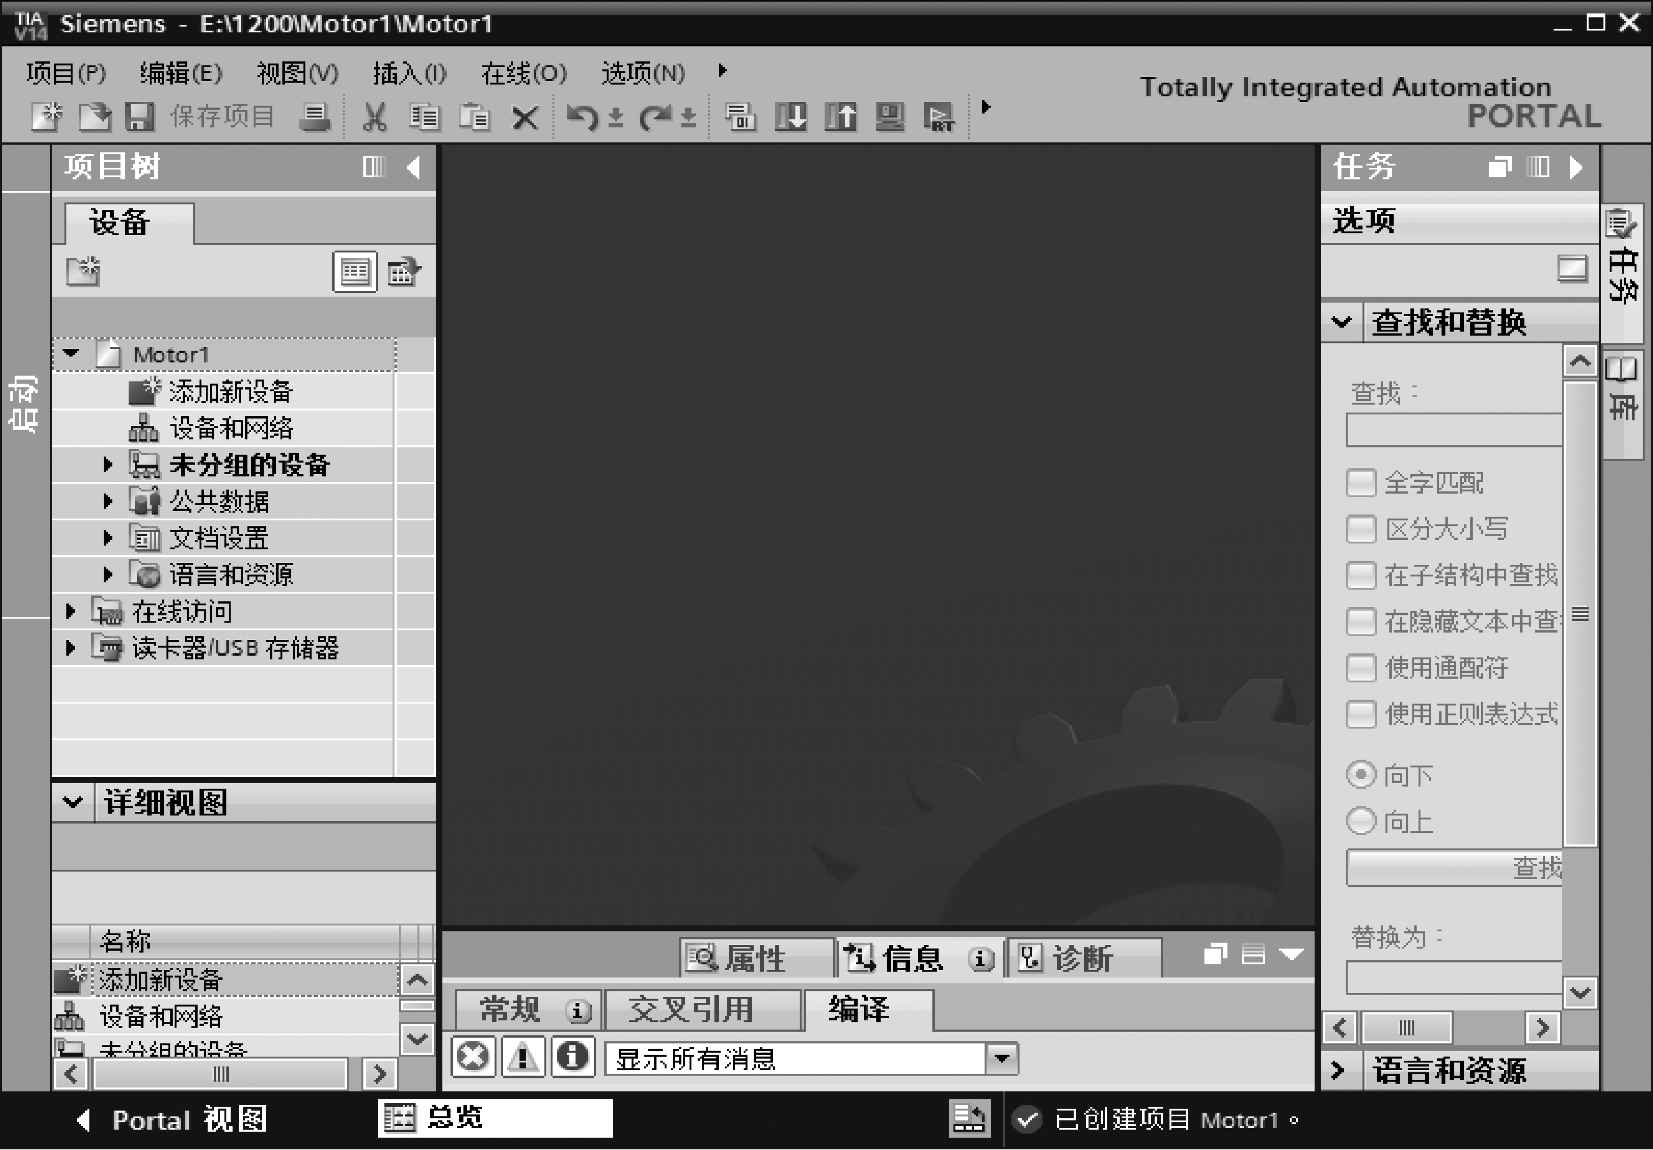
Task: Click the Undo arrow icon
Action: 582,117
